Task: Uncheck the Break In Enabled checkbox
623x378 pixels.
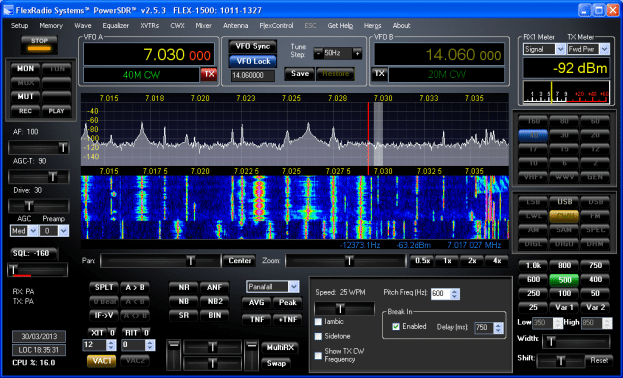Action: click(x=396, y=327)
